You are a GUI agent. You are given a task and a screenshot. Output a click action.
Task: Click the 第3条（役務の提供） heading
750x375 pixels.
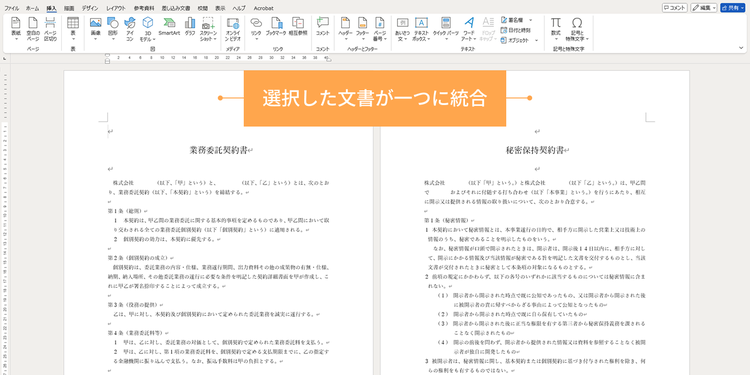click(132, 305)
